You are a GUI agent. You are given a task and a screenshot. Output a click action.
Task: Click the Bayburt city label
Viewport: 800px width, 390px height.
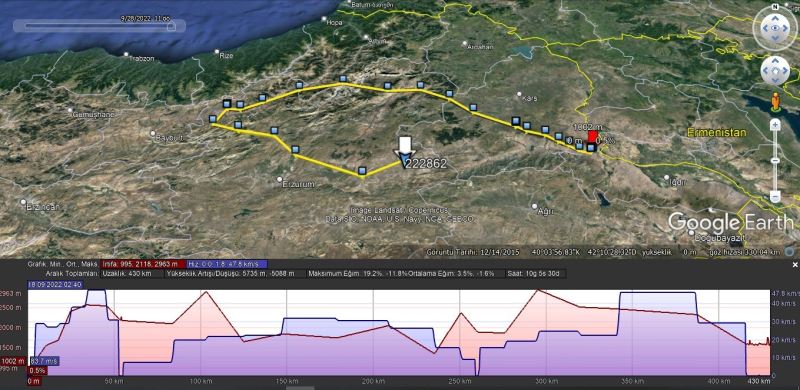[x=169, y=138]
